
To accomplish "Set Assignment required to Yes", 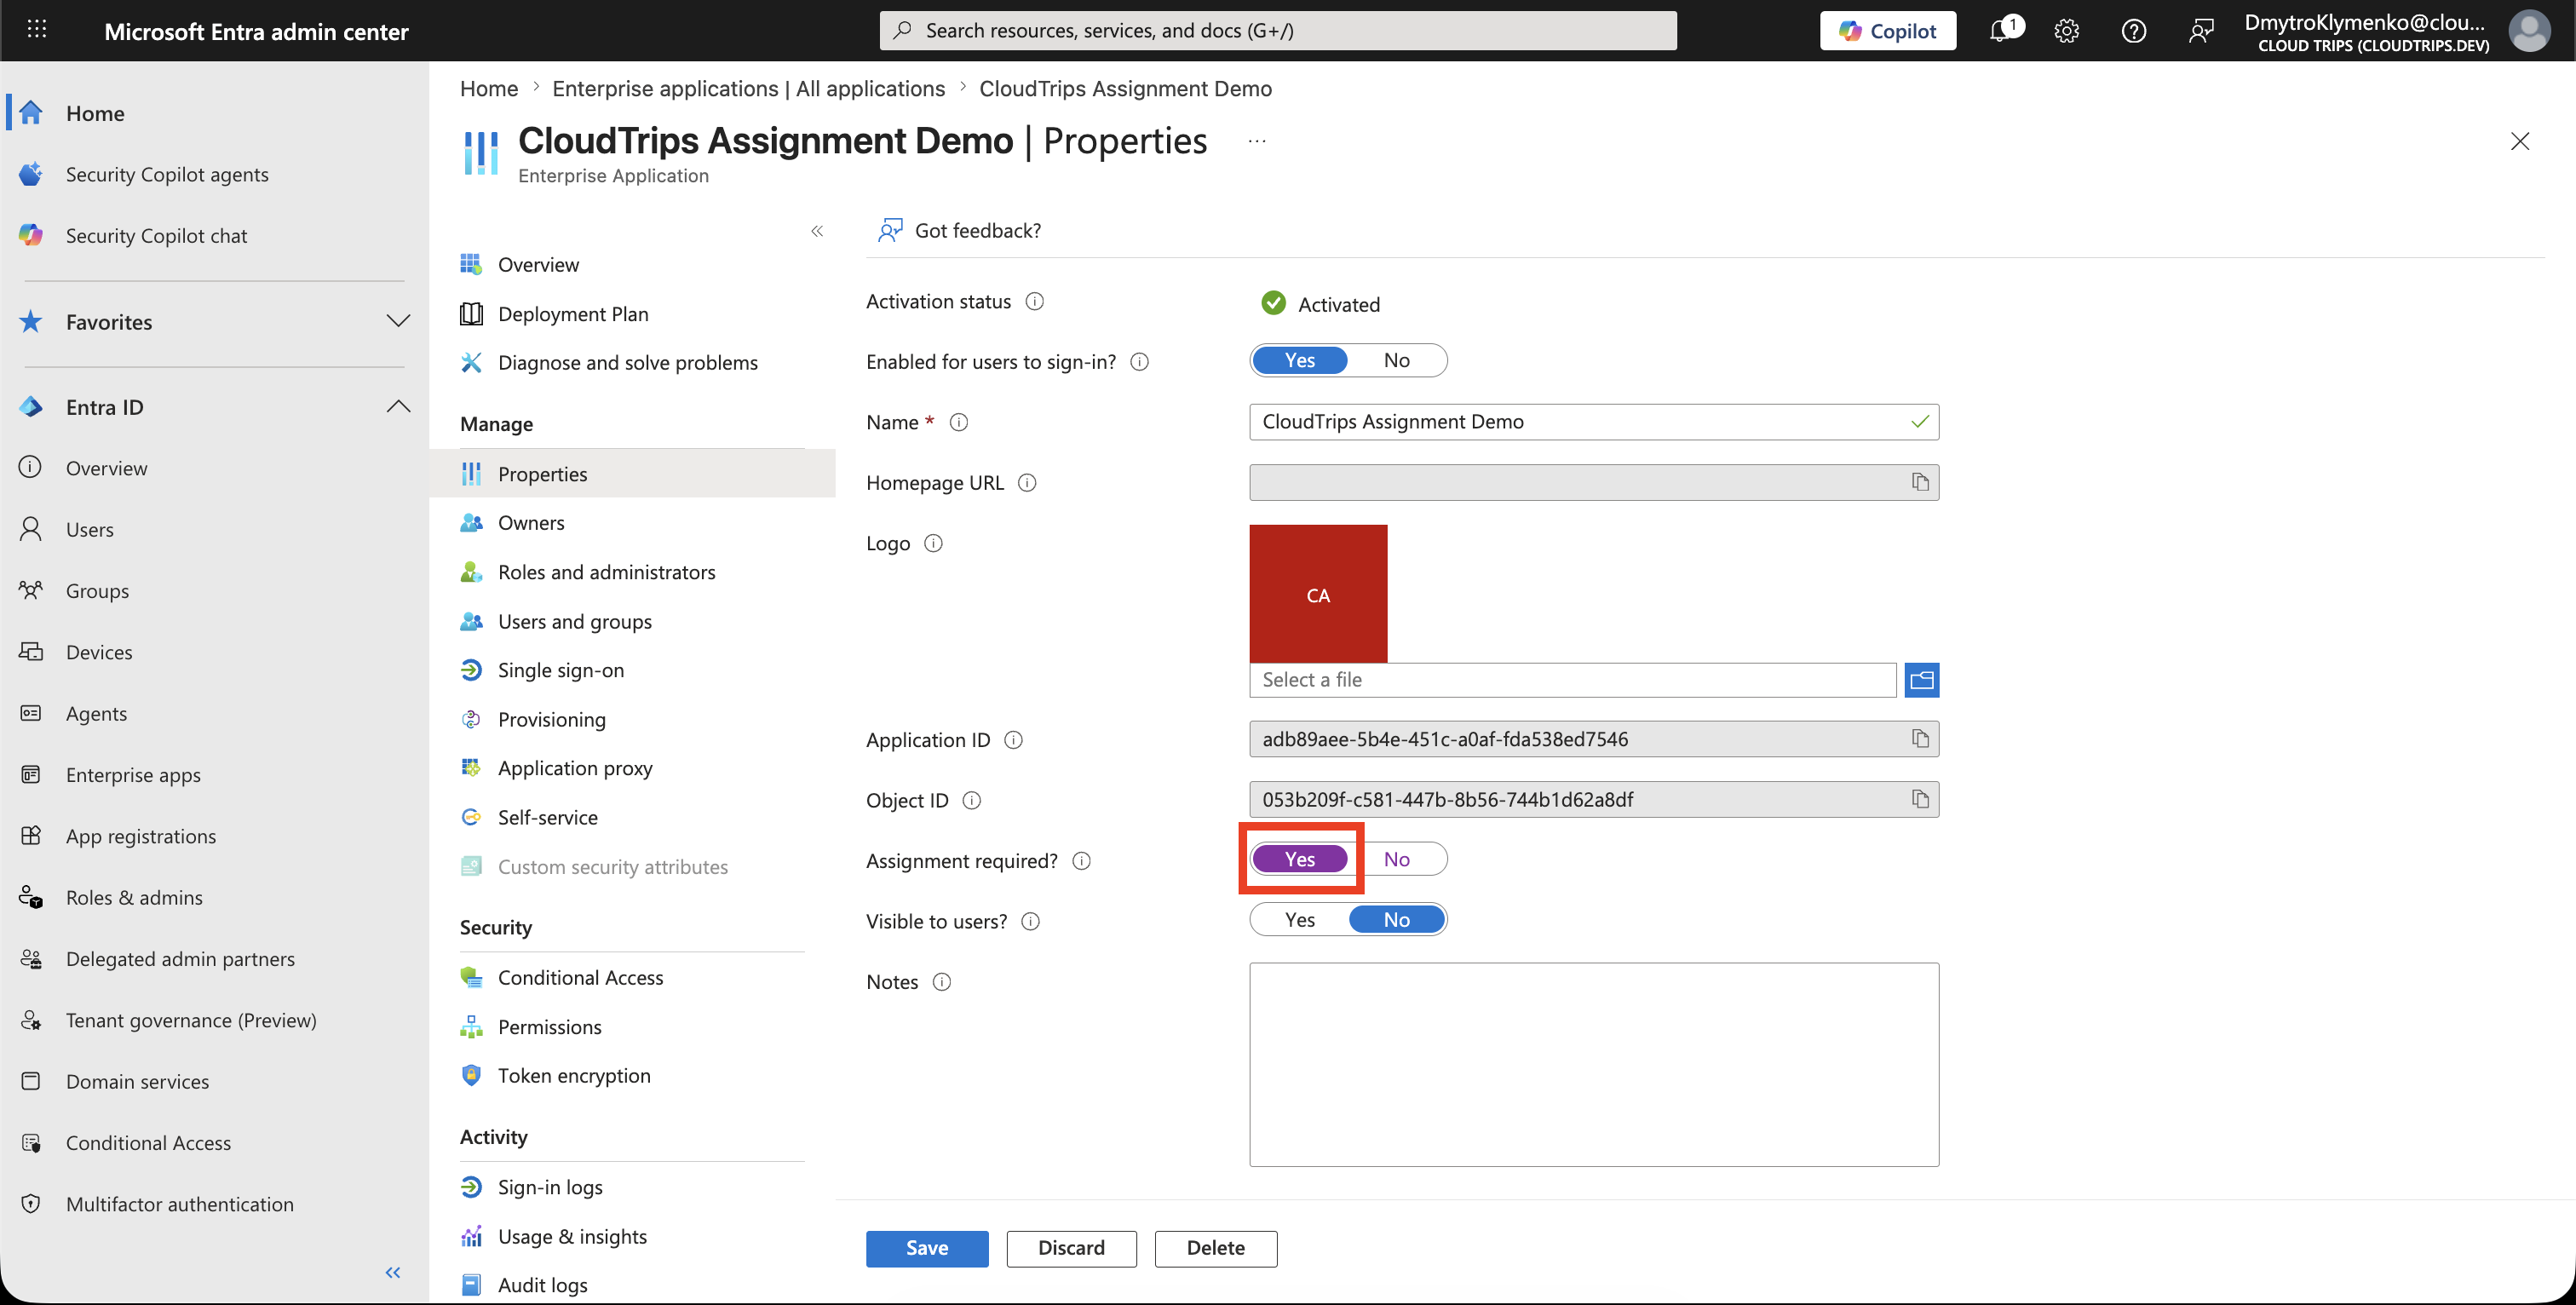I will [x=1299, y=859].
